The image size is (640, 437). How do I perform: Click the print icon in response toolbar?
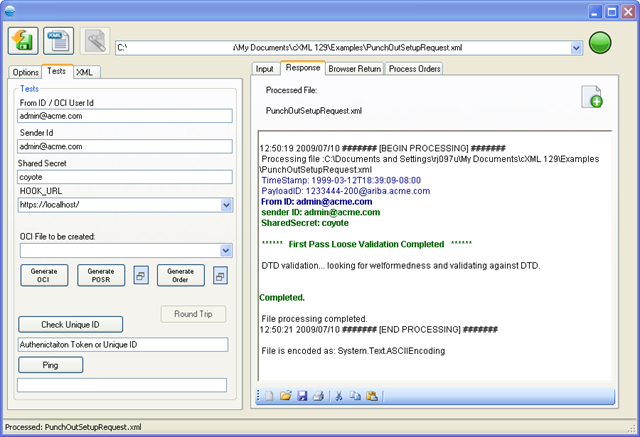[318, 396]
